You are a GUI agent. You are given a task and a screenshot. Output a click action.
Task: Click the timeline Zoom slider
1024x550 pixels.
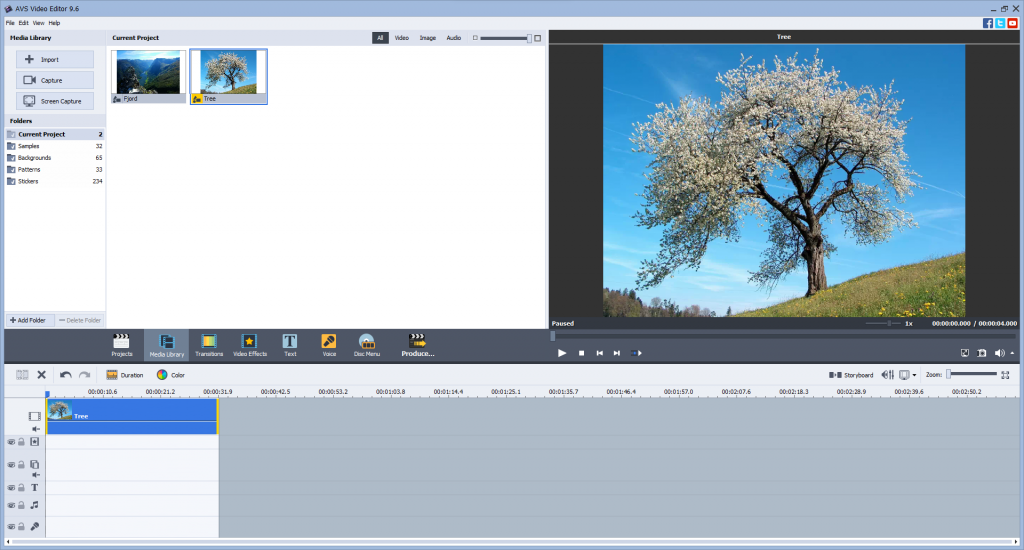[x=970, y=374]
